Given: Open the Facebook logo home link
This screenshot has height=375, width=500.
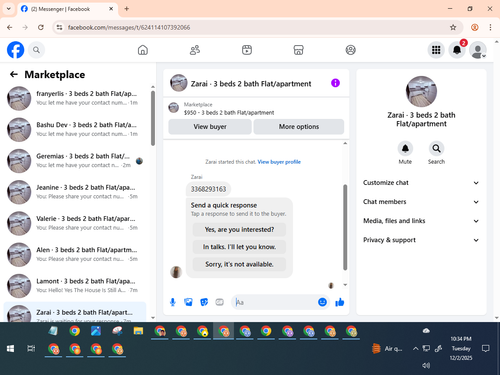Looking at the screenshot, I should tap(16, 50).
